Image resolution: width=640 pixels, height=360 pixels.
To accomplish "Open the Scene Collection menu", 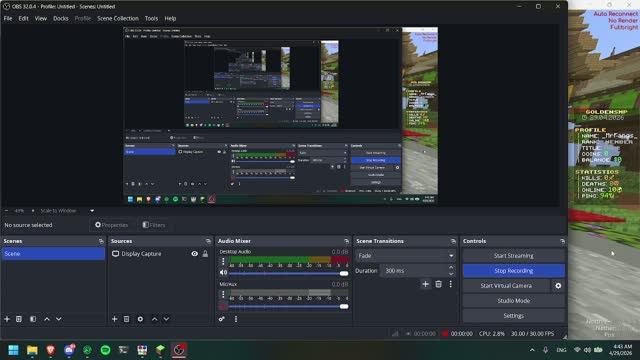I will 118,18.
